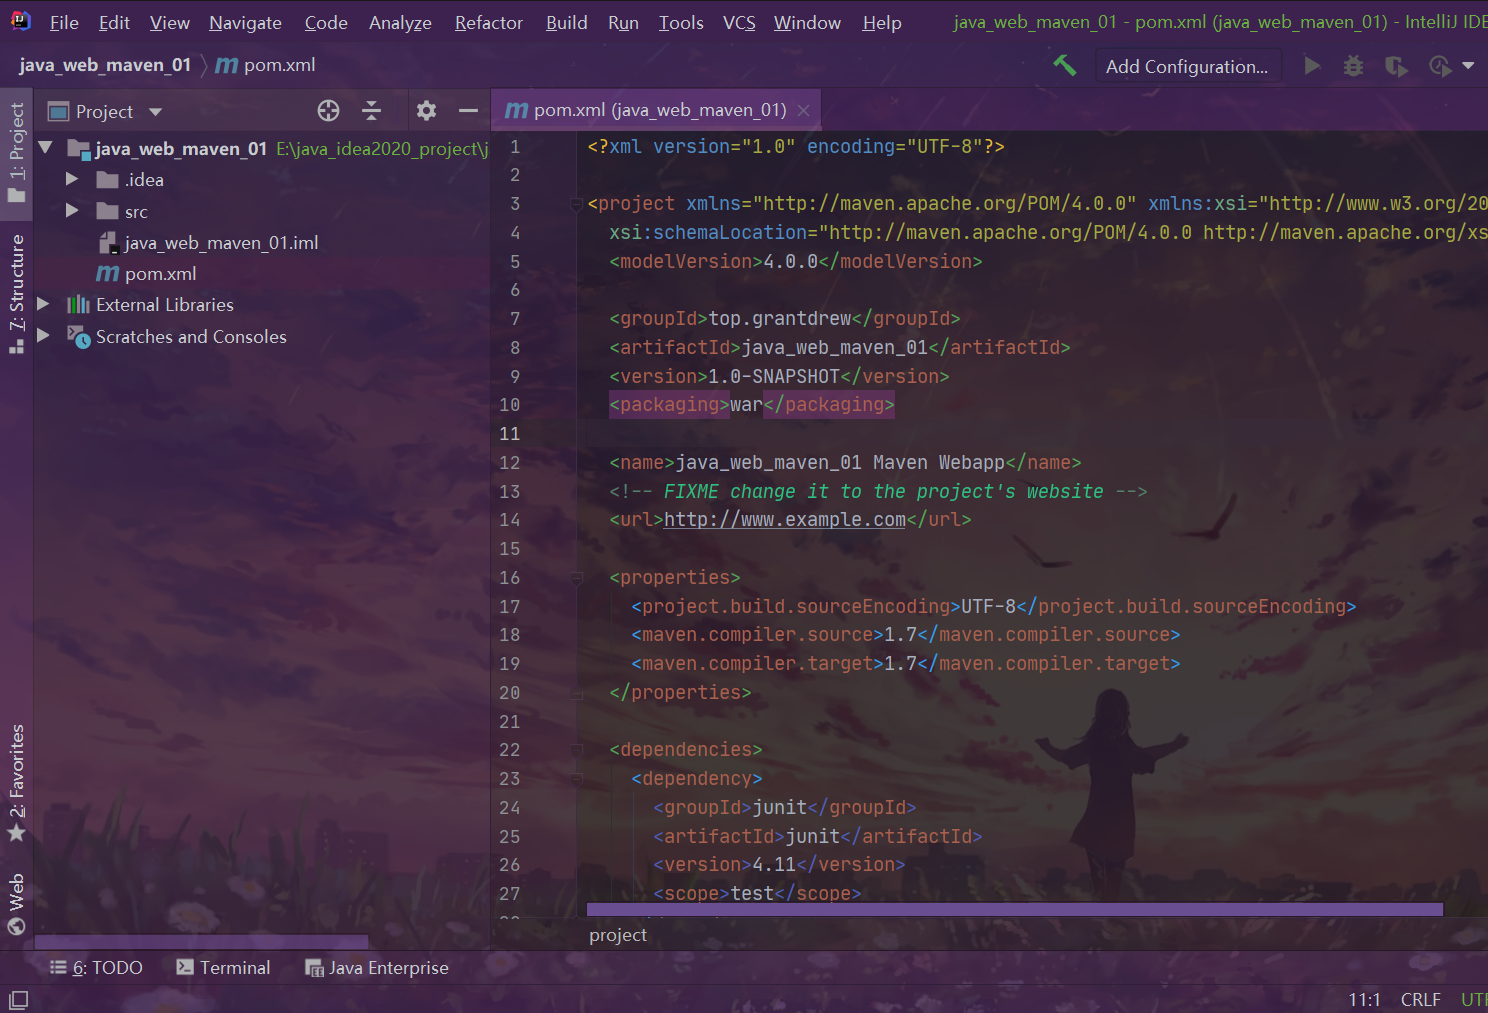Open the Help menu

(x=882, y=22)
